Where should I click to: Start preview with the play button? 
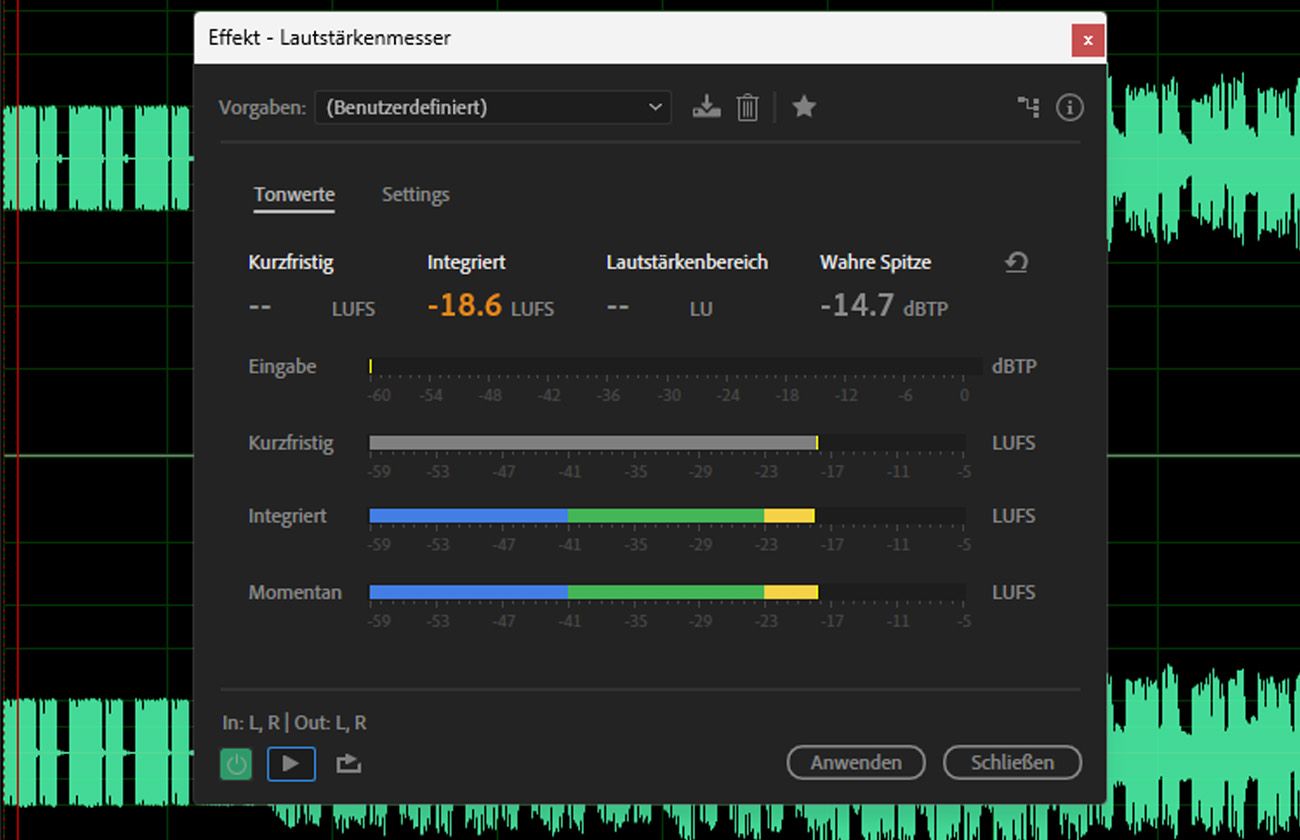(x=291, y=764)
